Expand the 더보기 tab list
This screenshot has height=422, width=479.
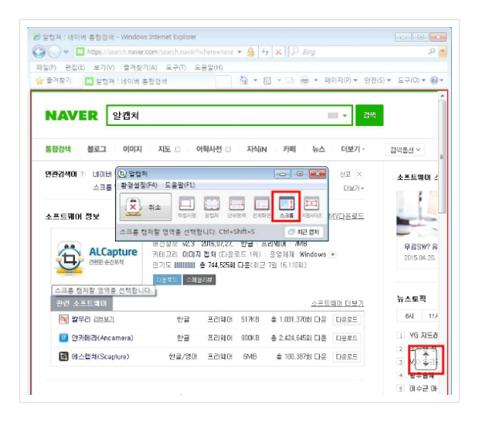tap(352, 149)
